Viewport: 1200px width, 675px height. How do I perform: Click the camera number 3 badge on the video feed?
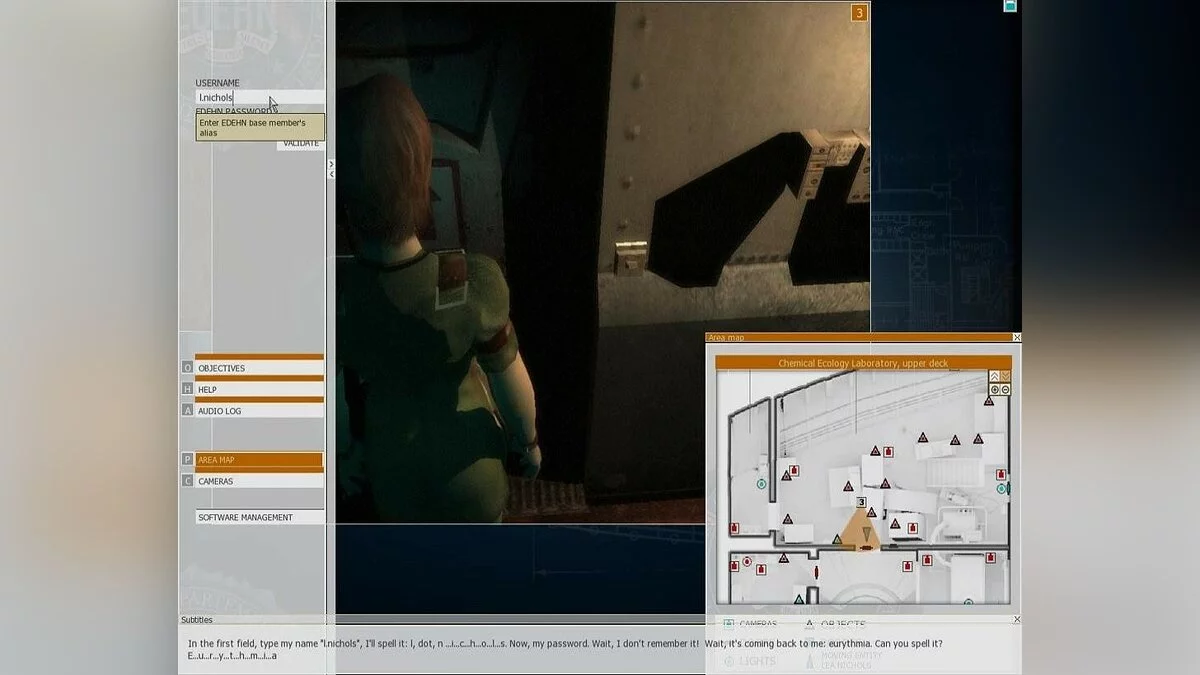(858, 13)
